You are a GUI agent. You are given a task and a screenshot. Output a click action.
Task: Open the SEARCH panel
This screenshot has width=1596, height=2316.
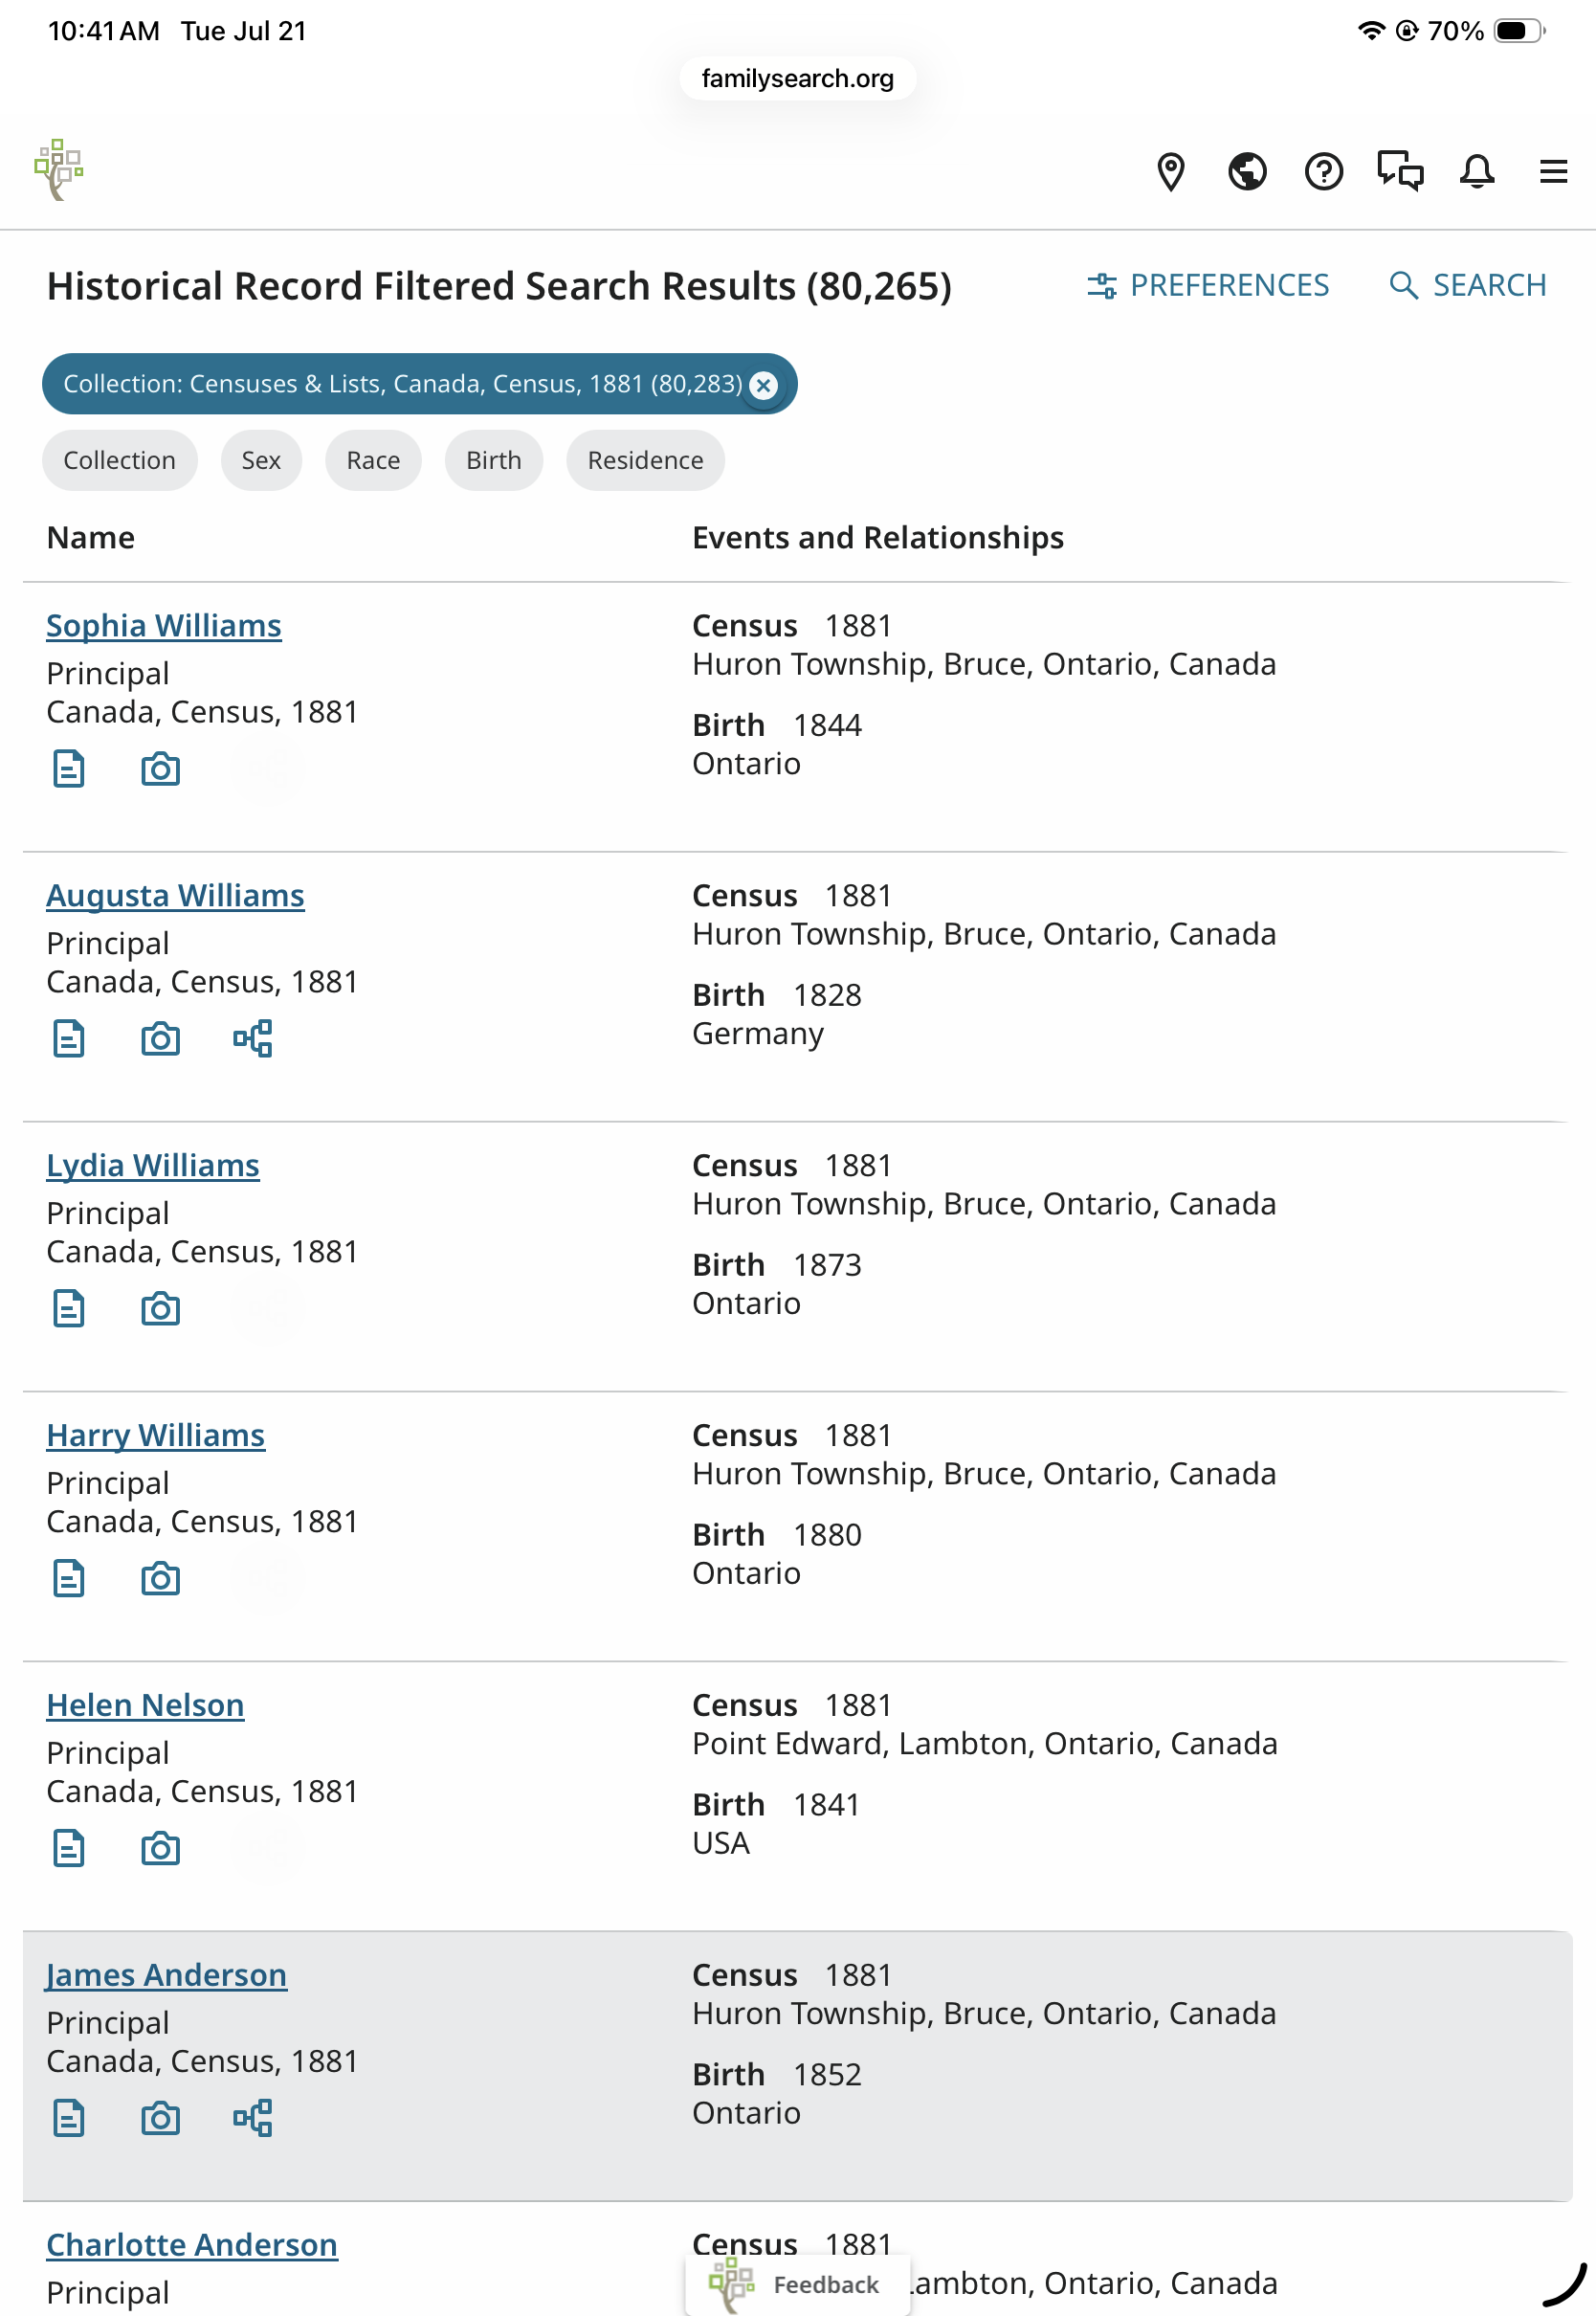click(x=1467, y=286)
